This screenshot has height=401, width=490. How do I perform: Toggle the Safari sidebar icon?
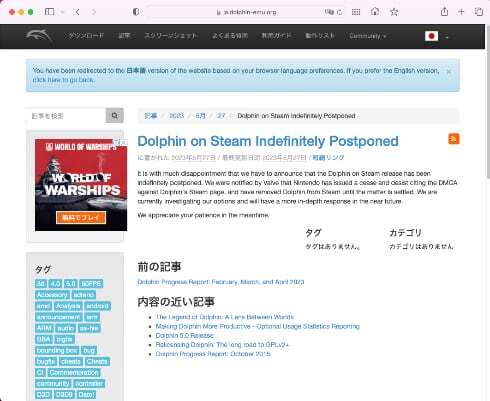pyautogui.click(x=49, y=12)
